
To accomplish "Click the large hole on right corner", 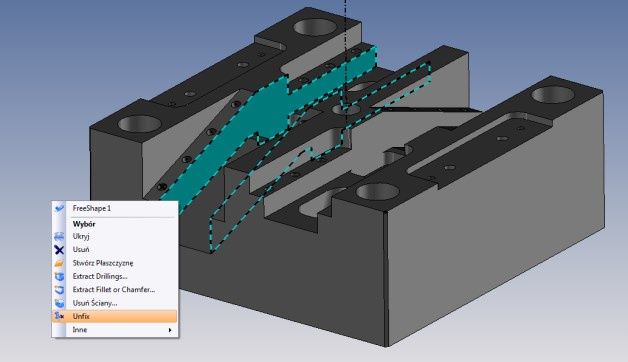I will [x=553, y=95].
